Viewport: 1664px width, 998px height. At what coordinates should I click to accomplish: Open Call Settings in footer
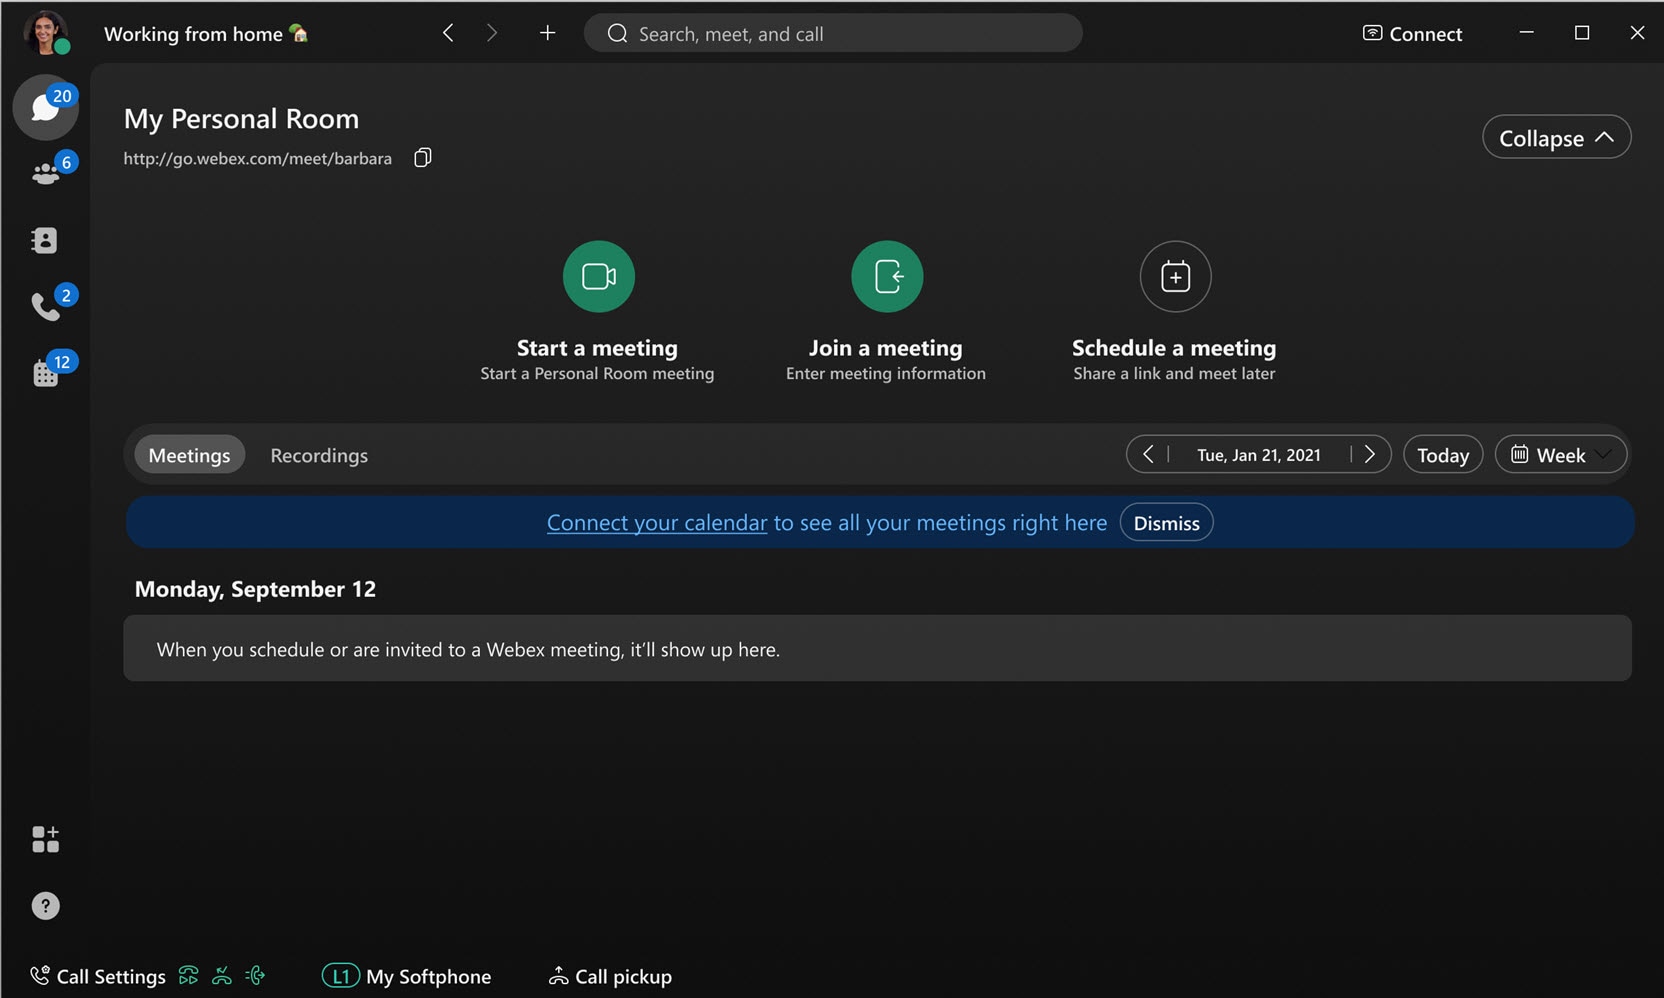98,976
